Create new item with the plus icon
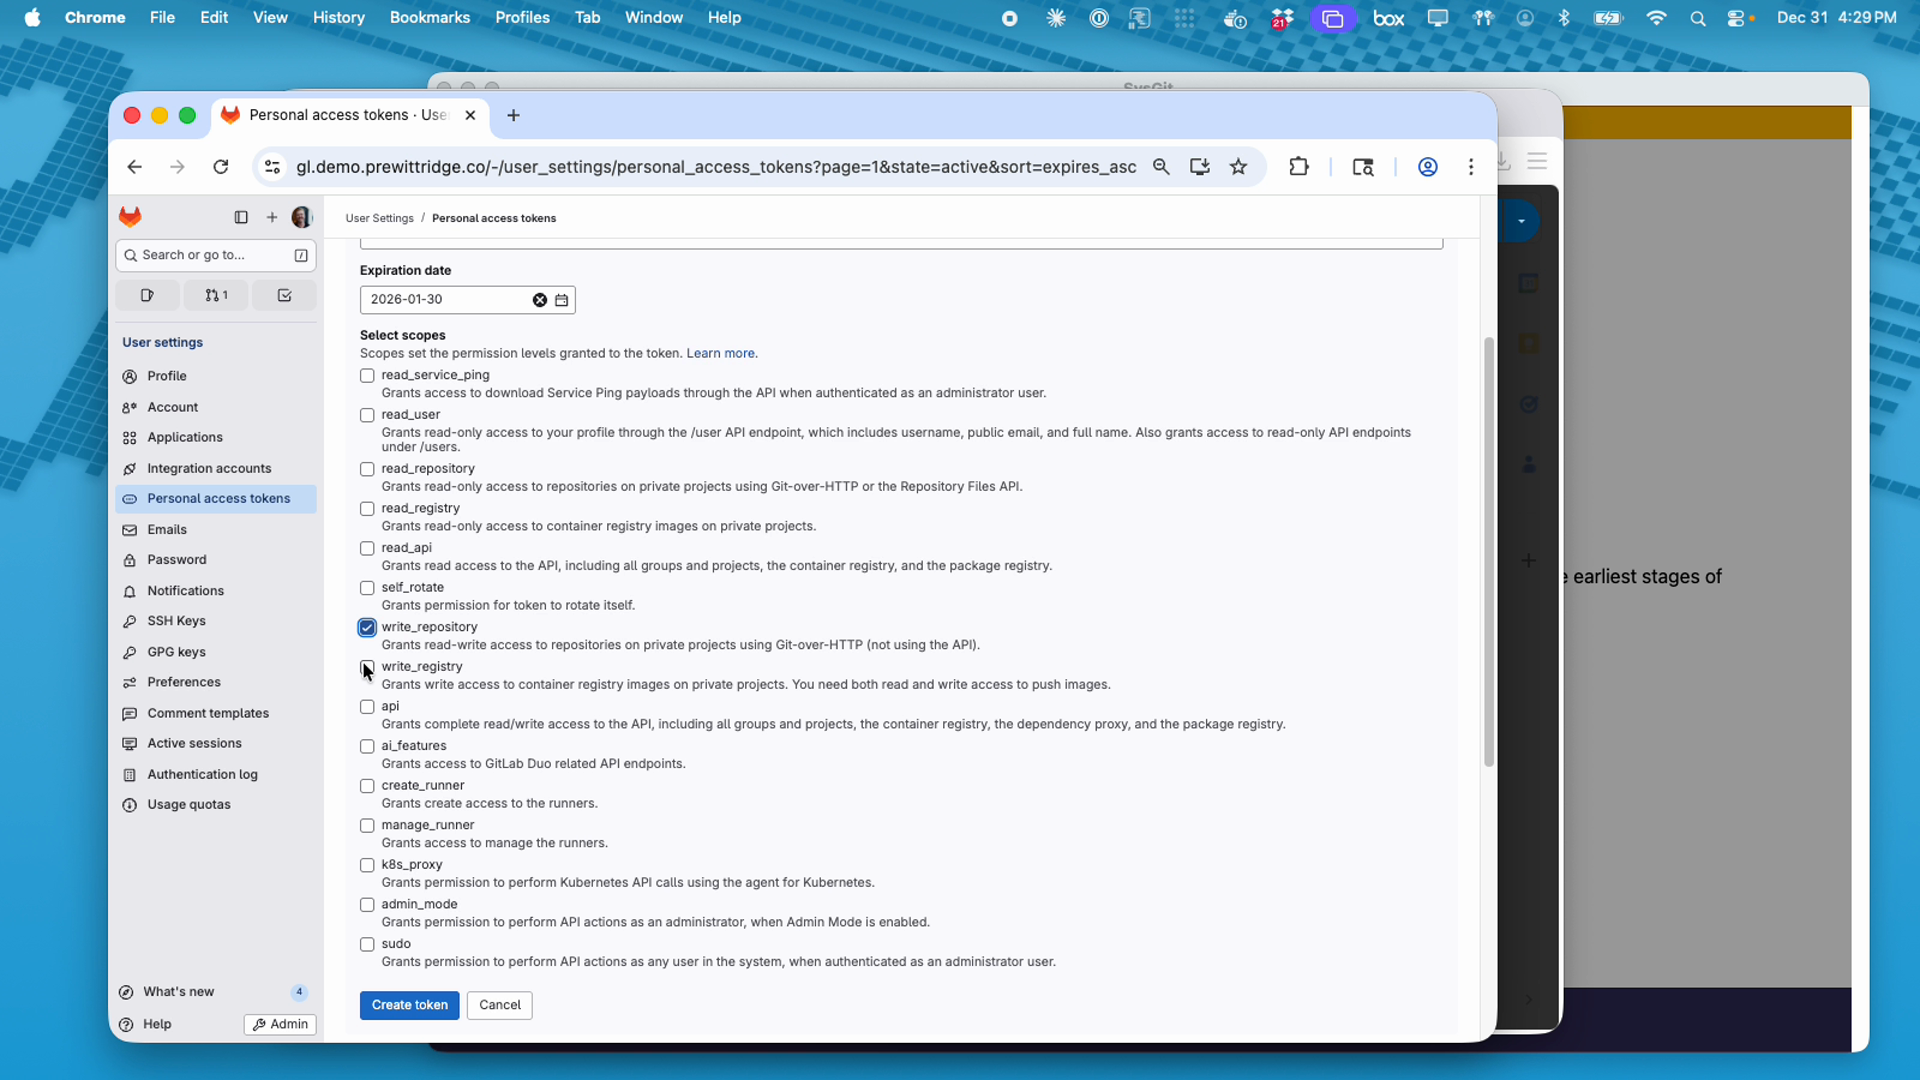This screenshot has width=1920, height=1080. coord(271,217)
